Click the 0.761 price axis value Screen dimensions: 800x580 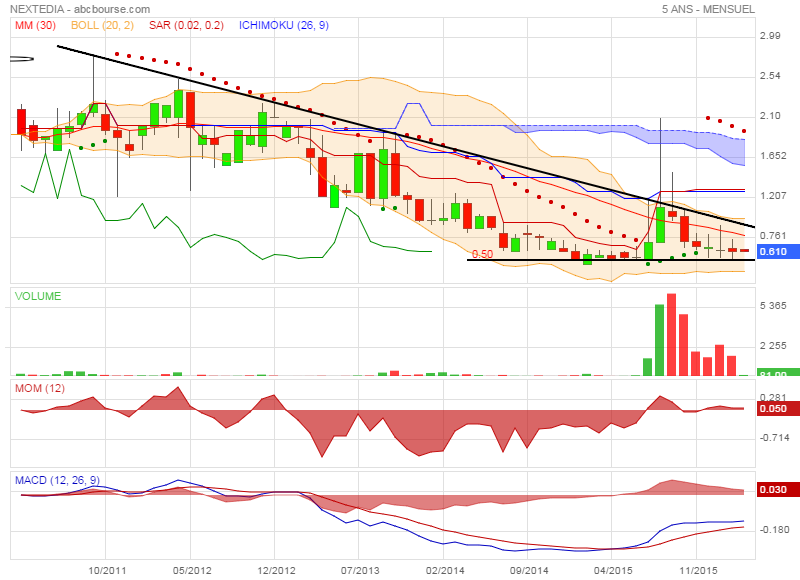click(x=773, y=236)
